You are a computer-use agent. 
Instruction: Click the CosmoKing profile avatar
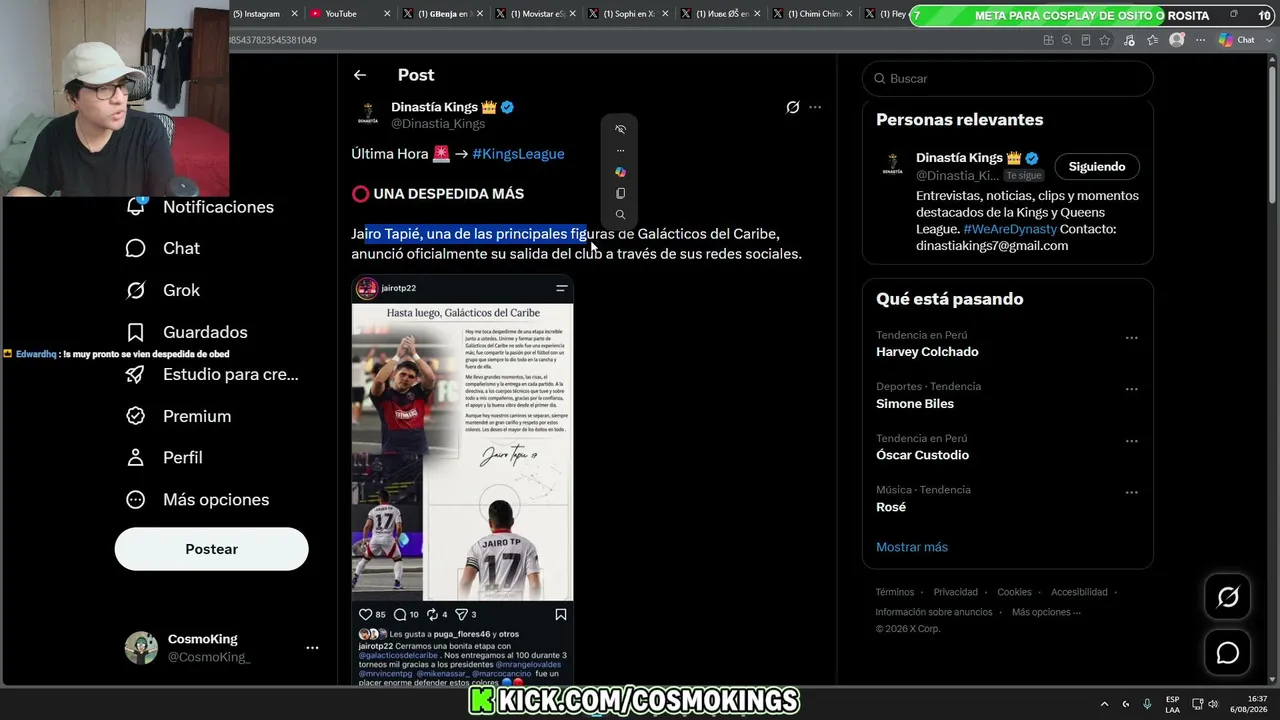pos(141,648)
